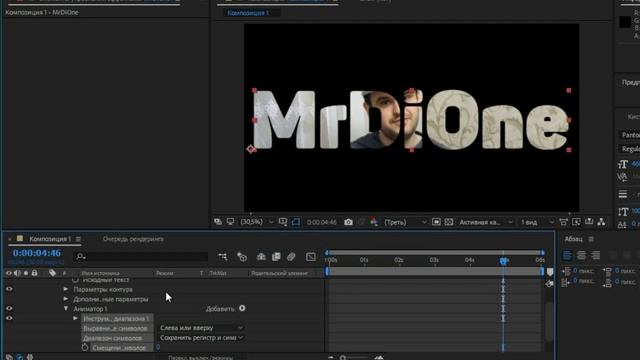Click the leftmost layer switches icon at timeline bottom
The image size is (640, 360).
tap(9, 357)
